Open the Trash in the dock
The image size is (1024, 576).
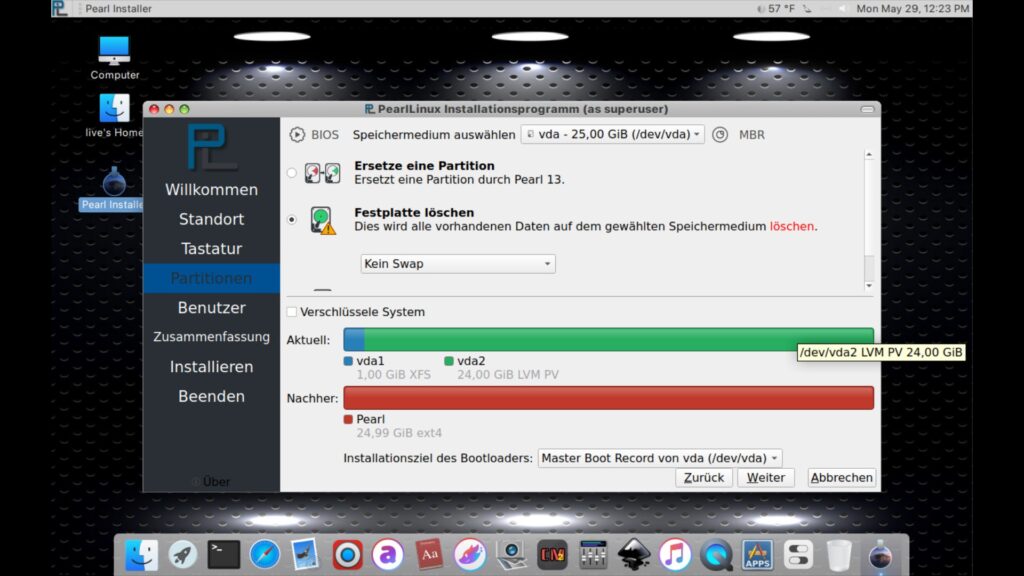(x=839, y=554)
